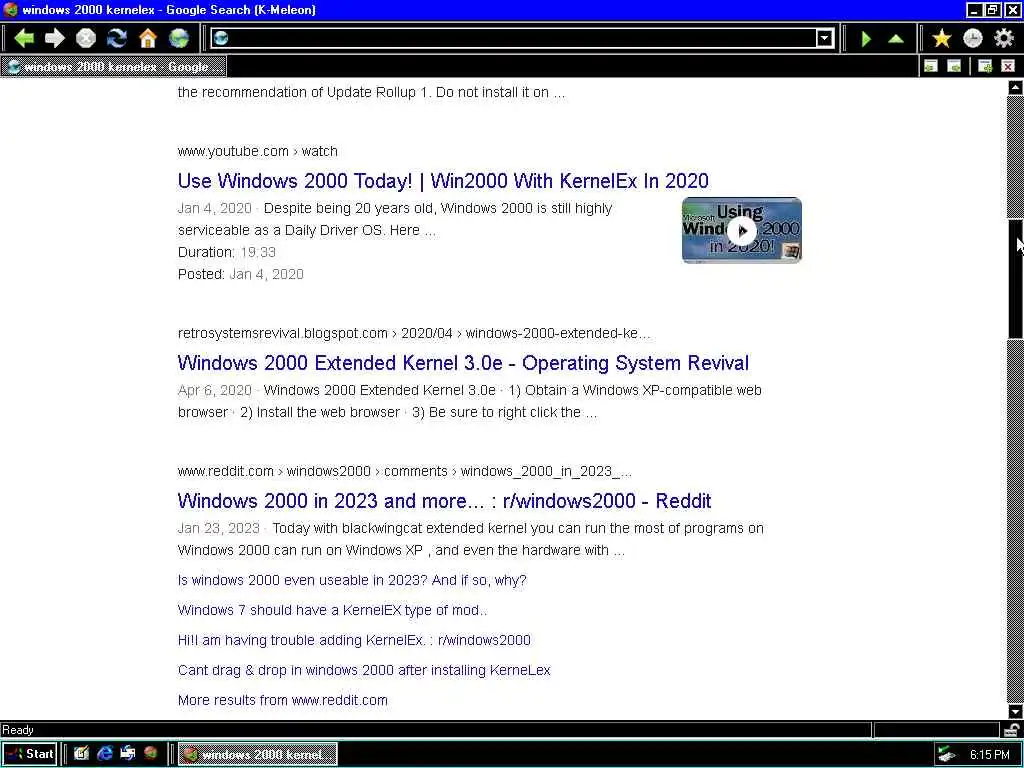1024x768 pixels.
Task: Click the security padlock icon in the status bar
Action: (x=1012, y=729)
